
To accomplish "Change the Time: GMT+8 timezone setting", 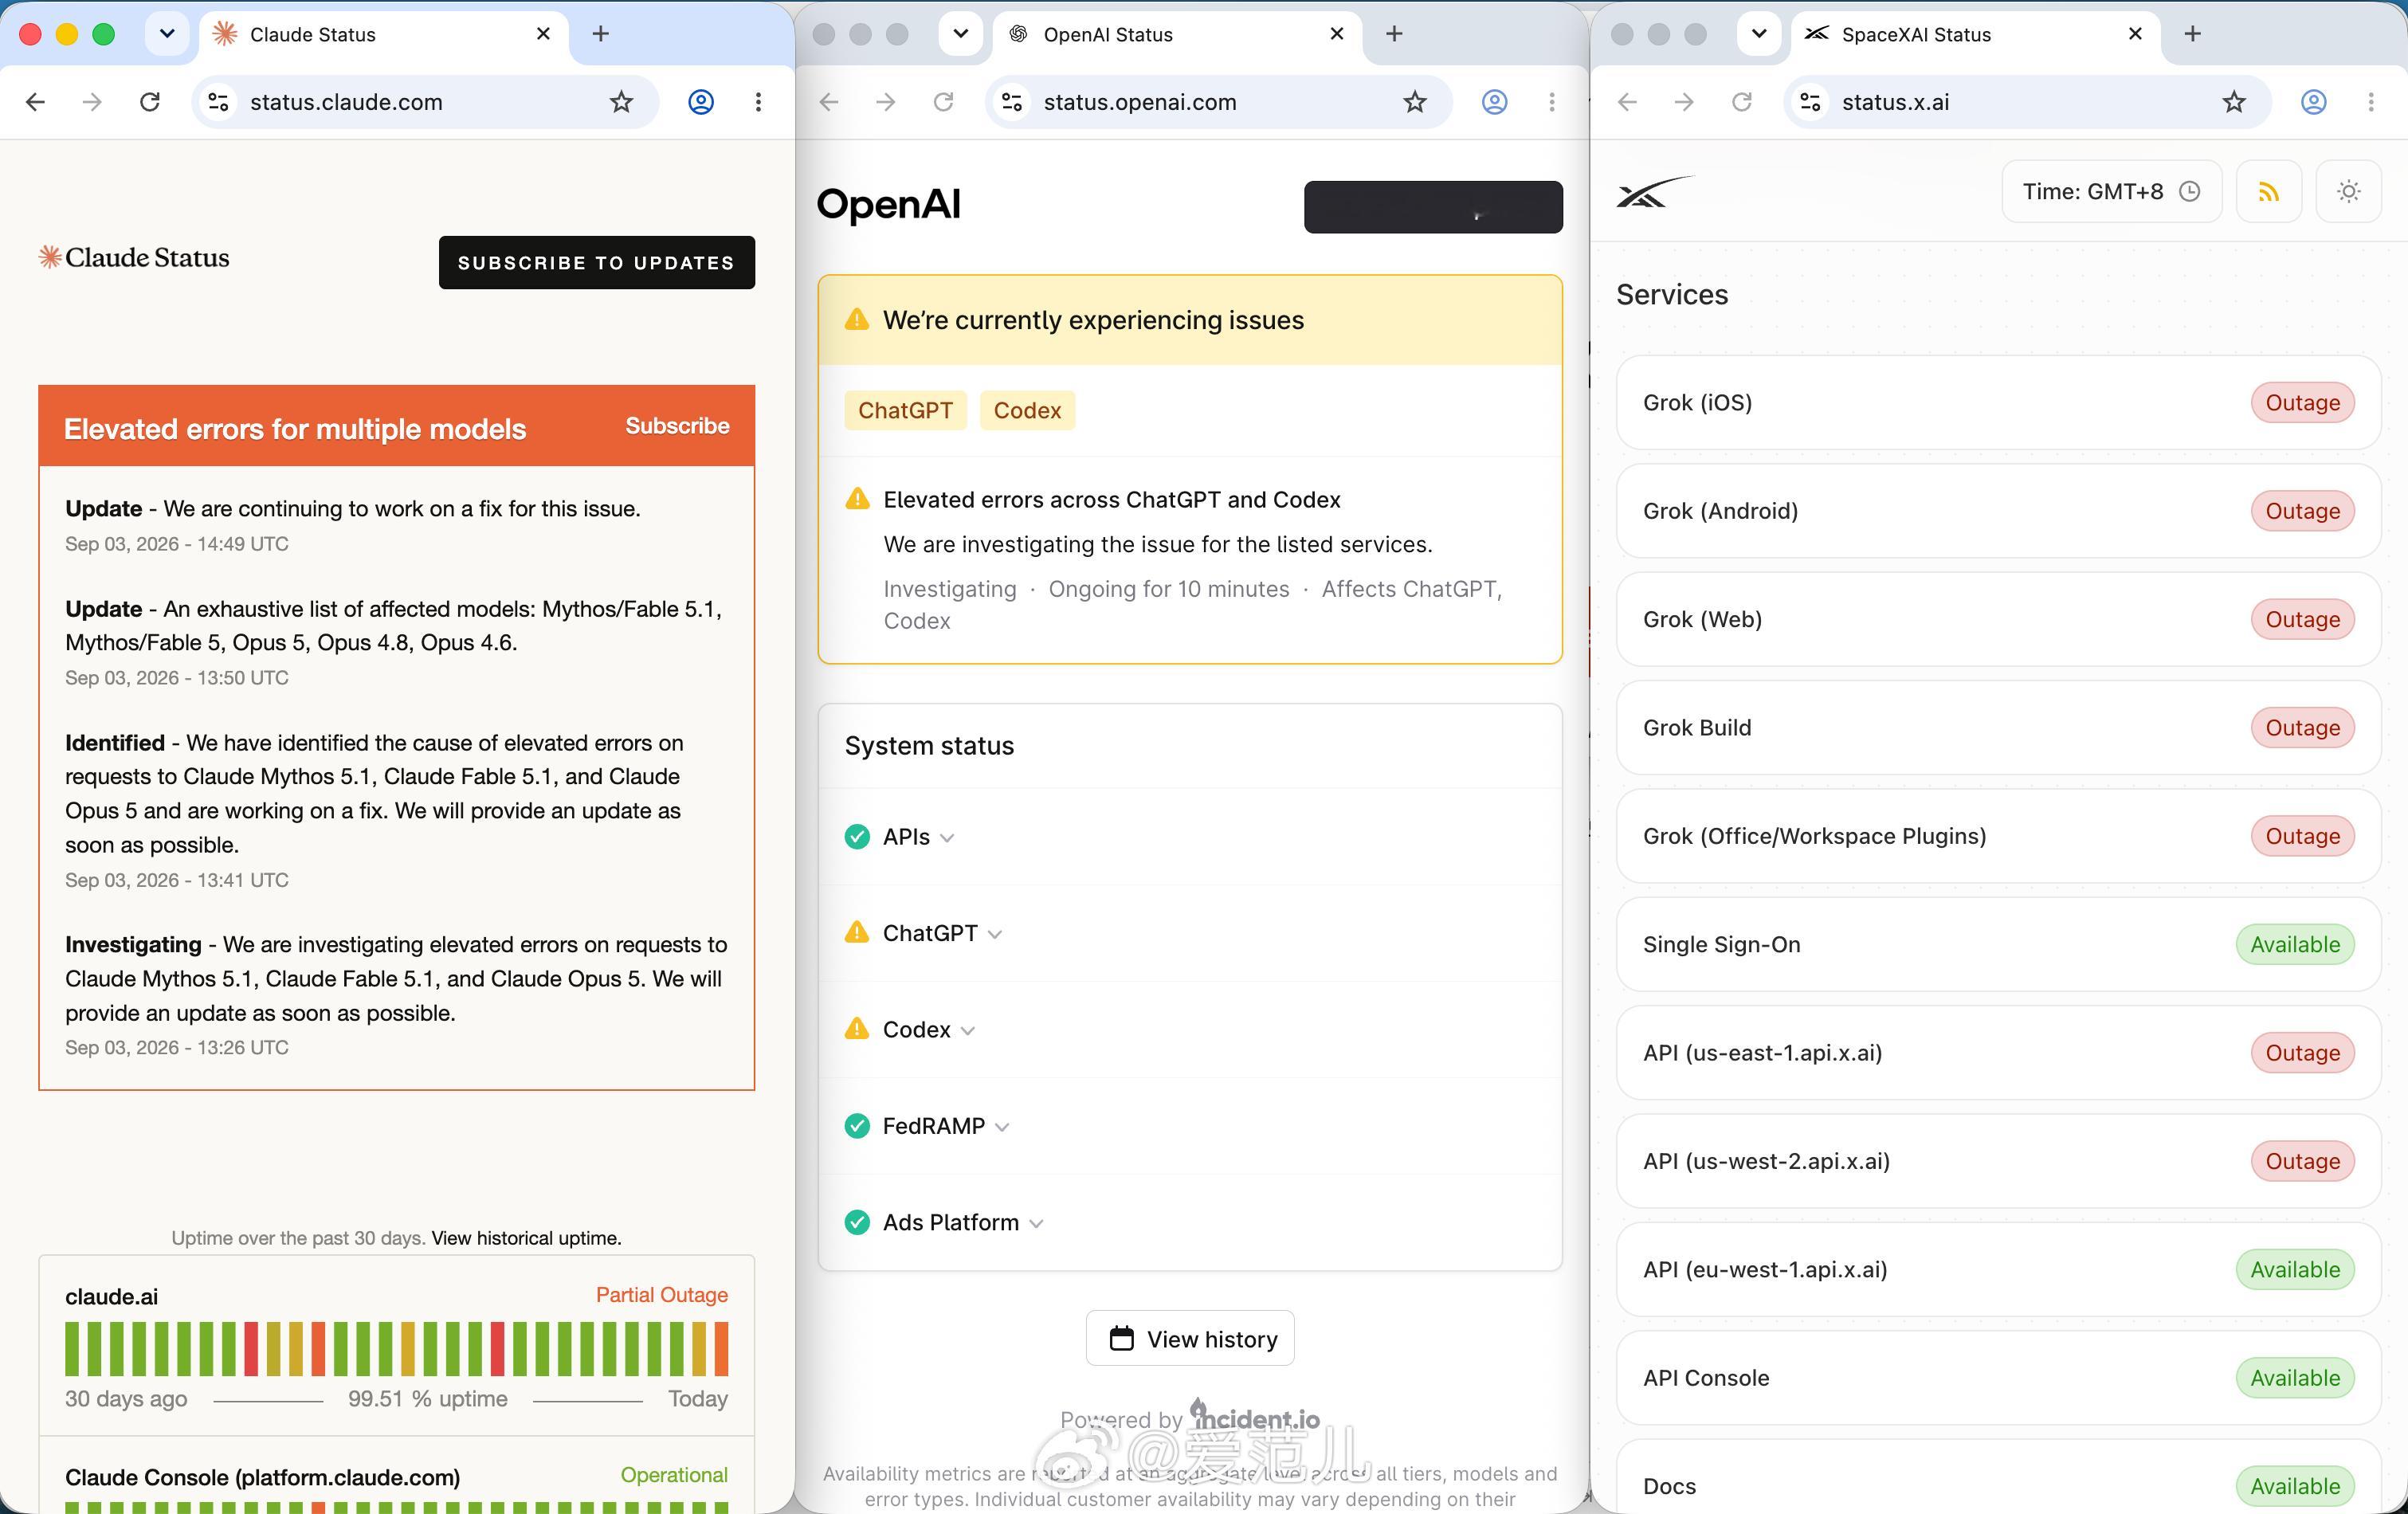I will pyautogui.click(x=2111, y=191).
